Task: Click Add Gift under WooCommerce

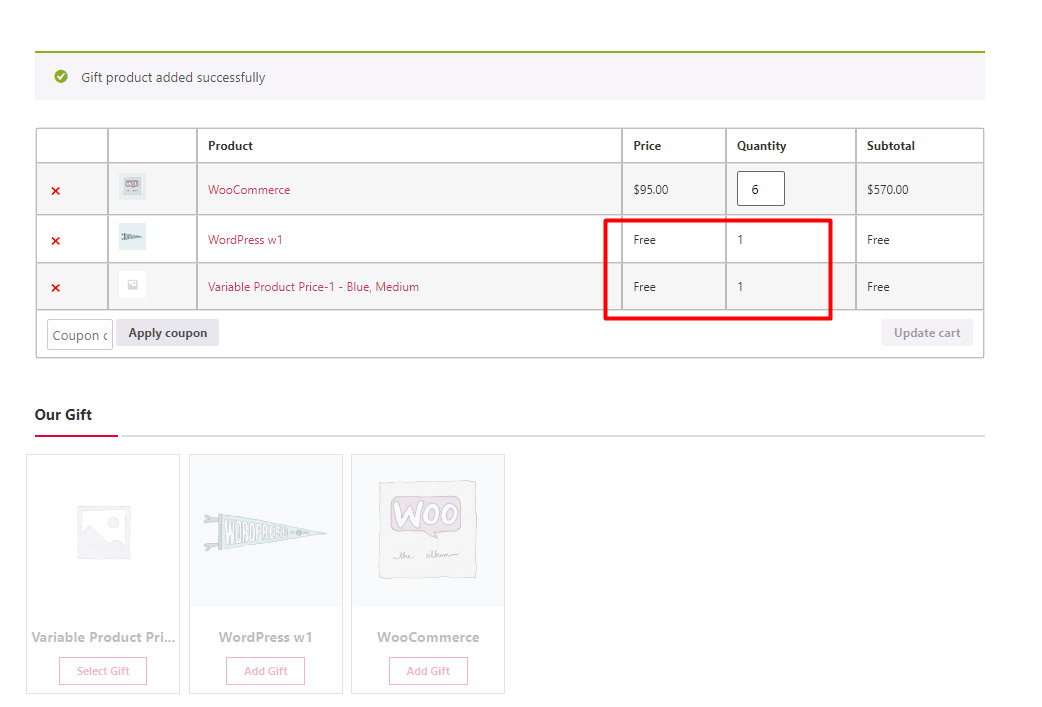Action: click(428, 671)
